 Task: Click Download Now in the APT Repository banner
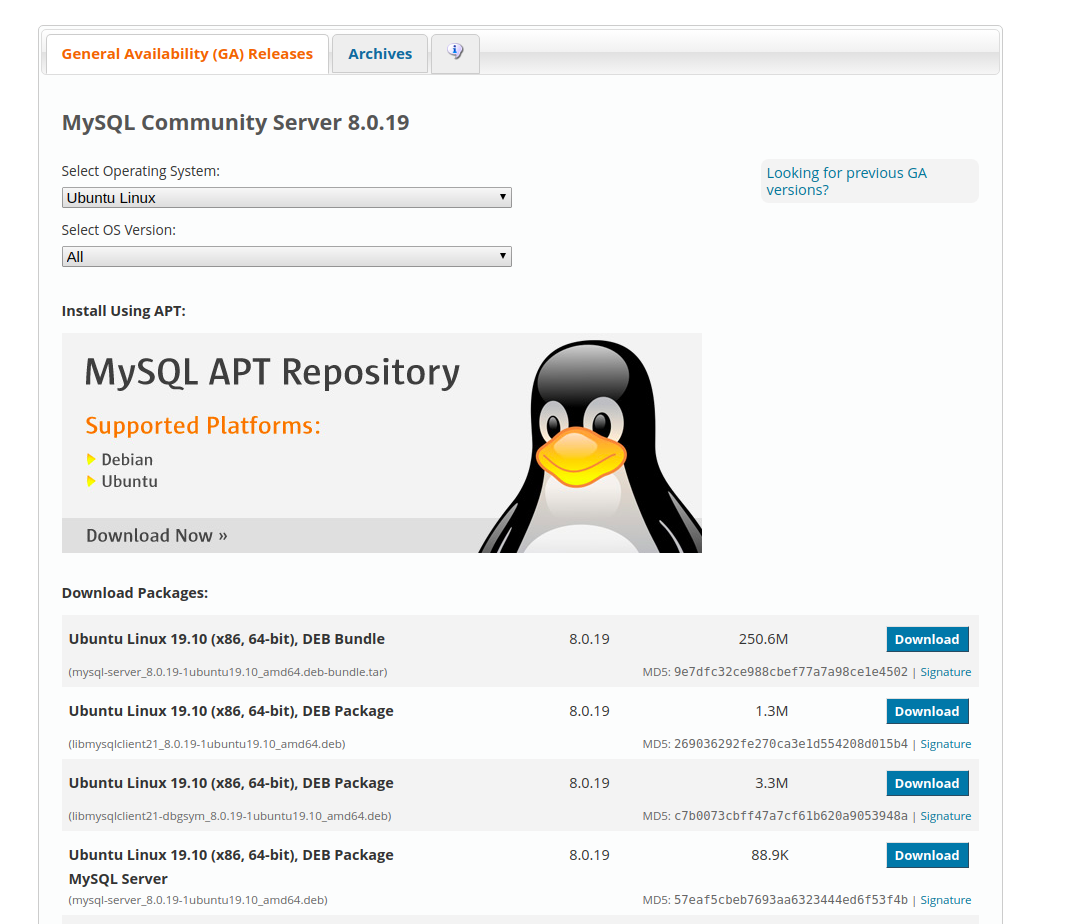156,535
